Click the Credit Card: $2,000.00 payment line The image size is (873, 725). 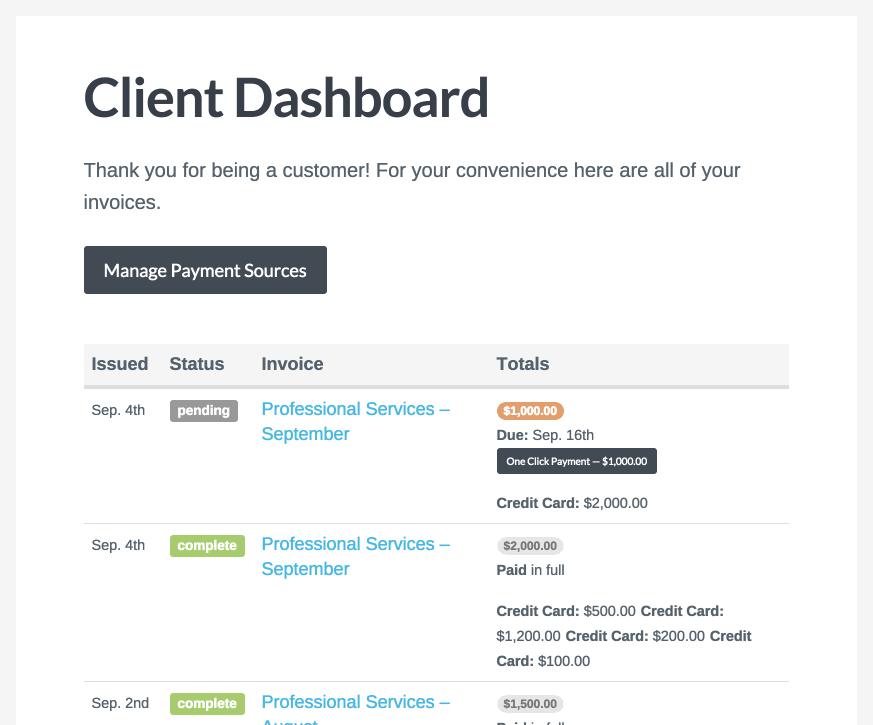coord(572,503)
